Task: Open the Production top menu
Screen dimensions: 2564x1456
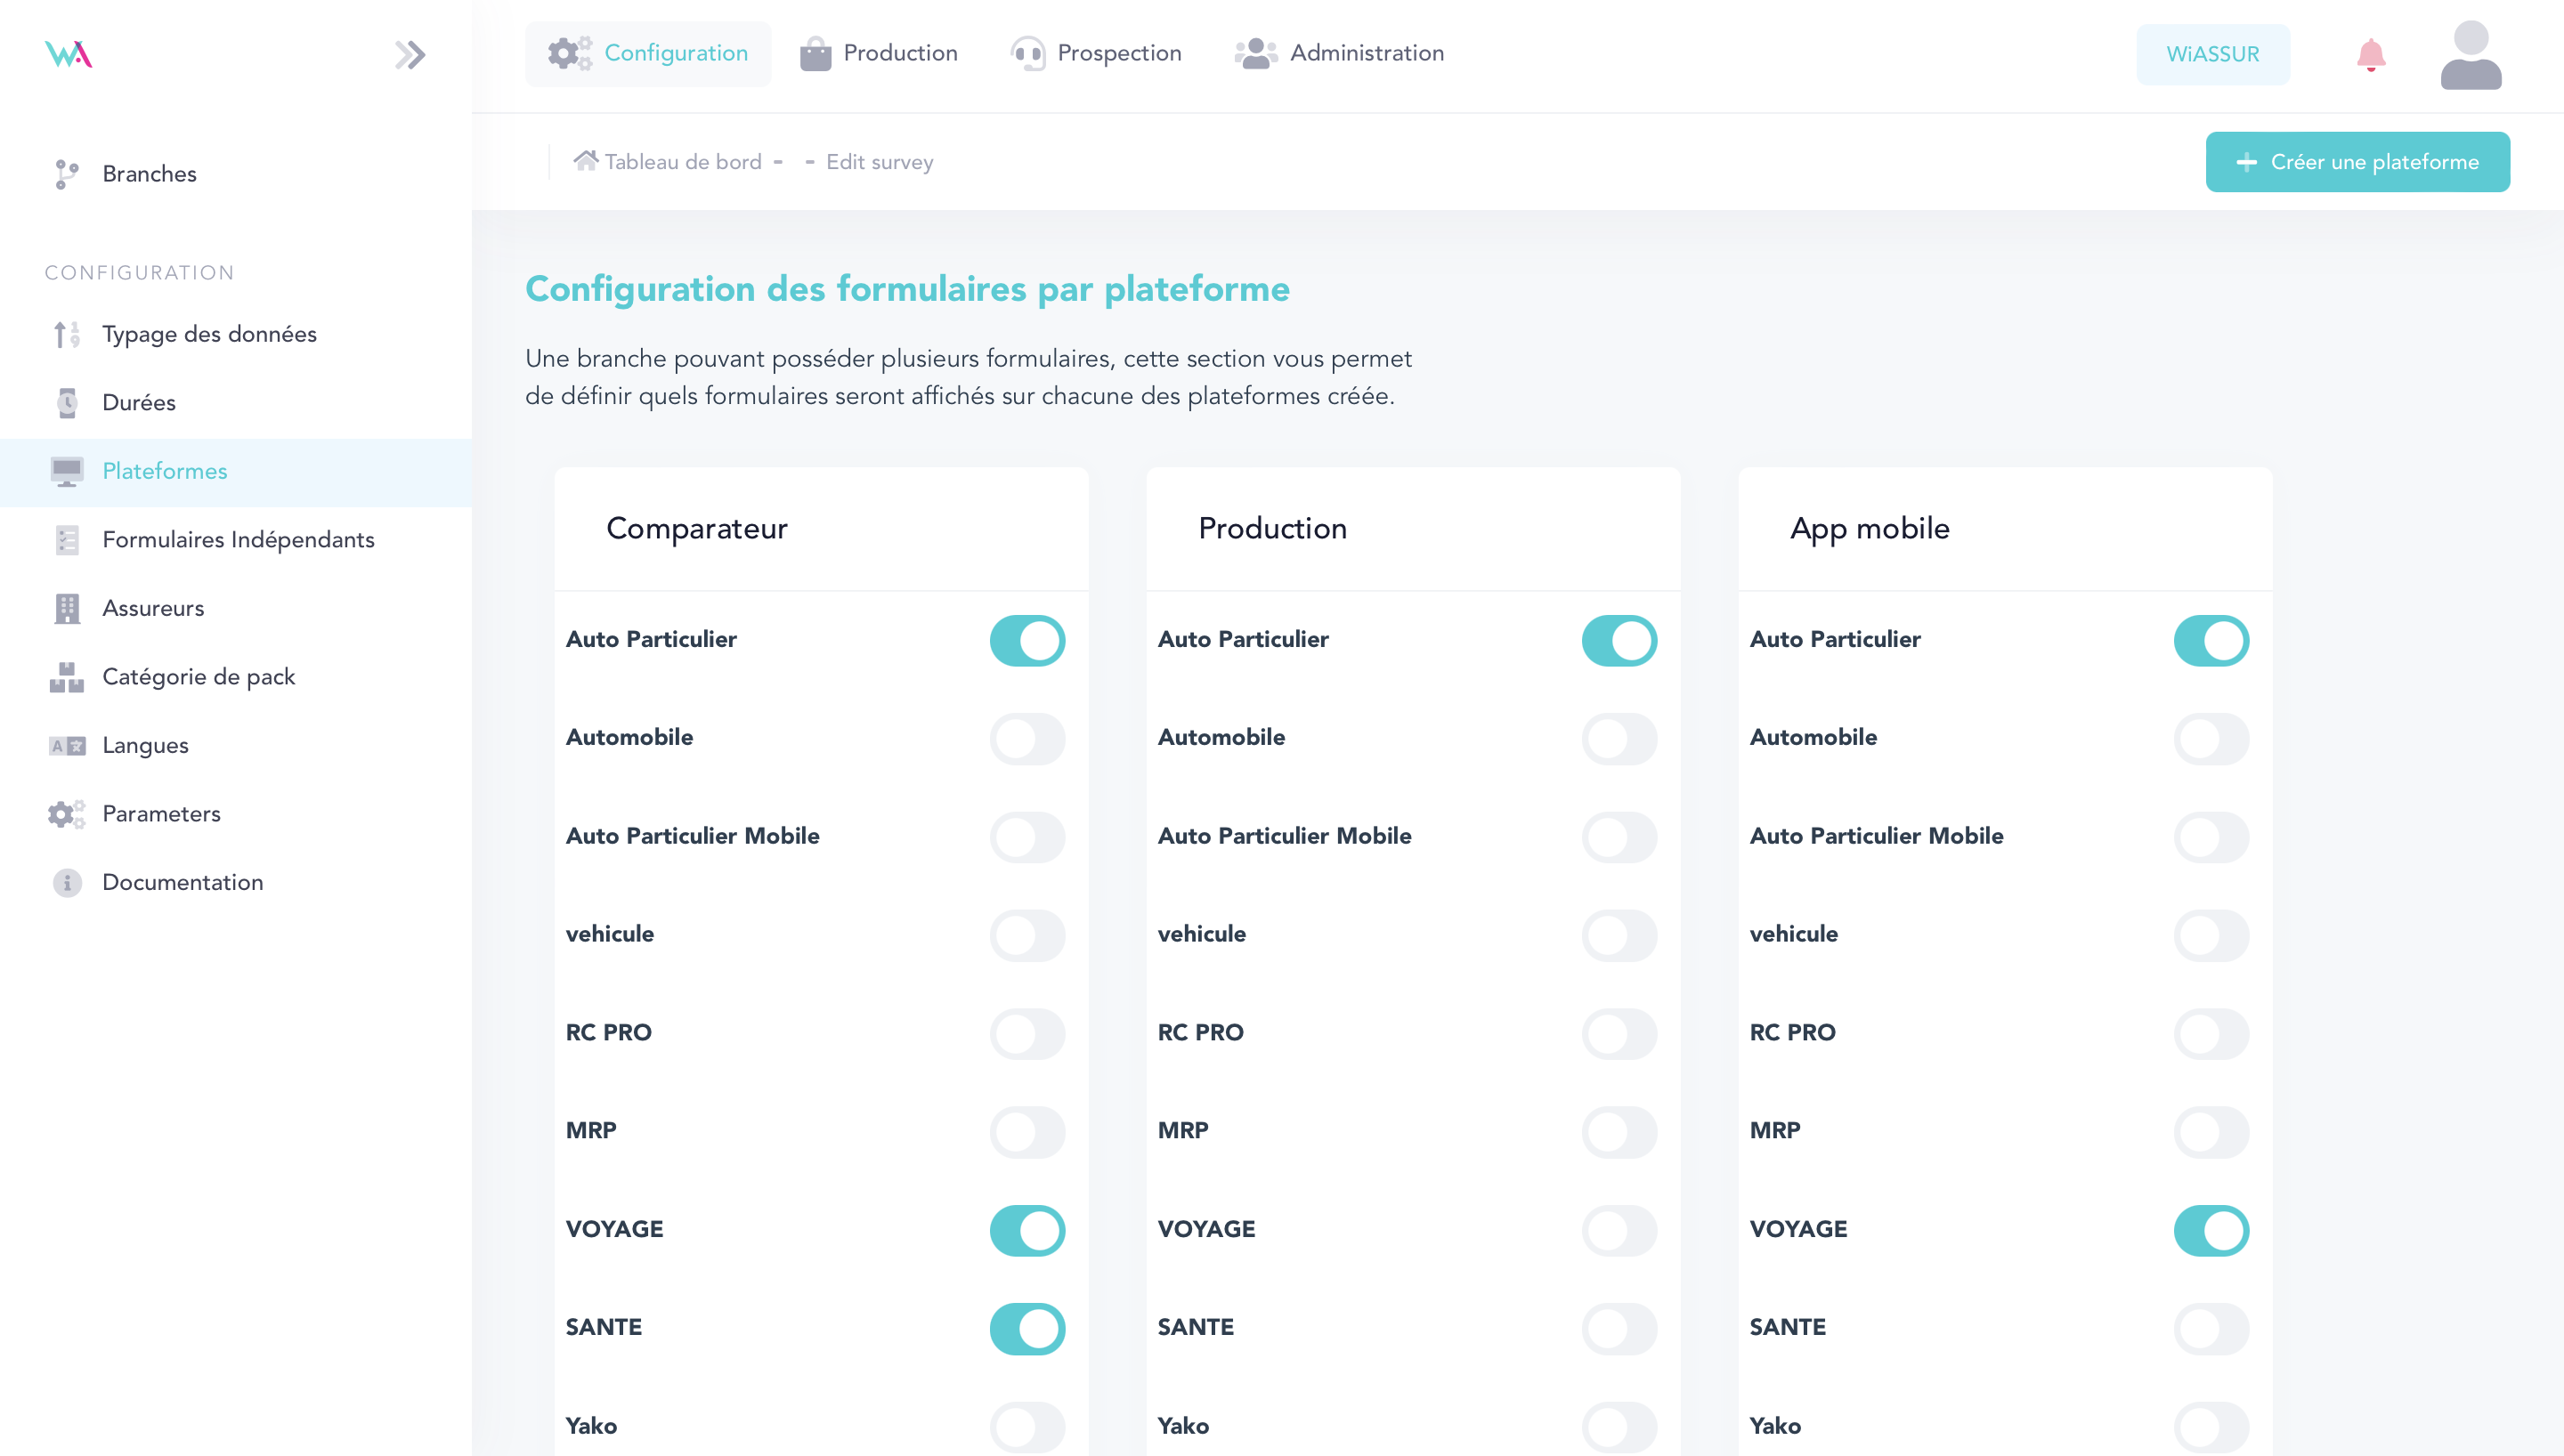Action: (879, 53)
